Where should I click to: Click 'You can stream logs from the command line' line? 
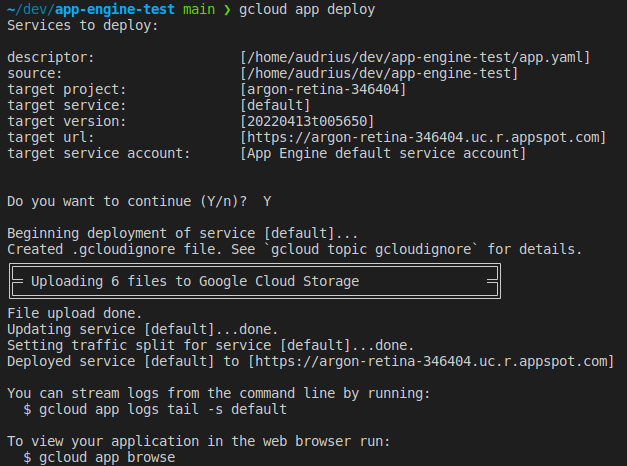tap(219, 393)
